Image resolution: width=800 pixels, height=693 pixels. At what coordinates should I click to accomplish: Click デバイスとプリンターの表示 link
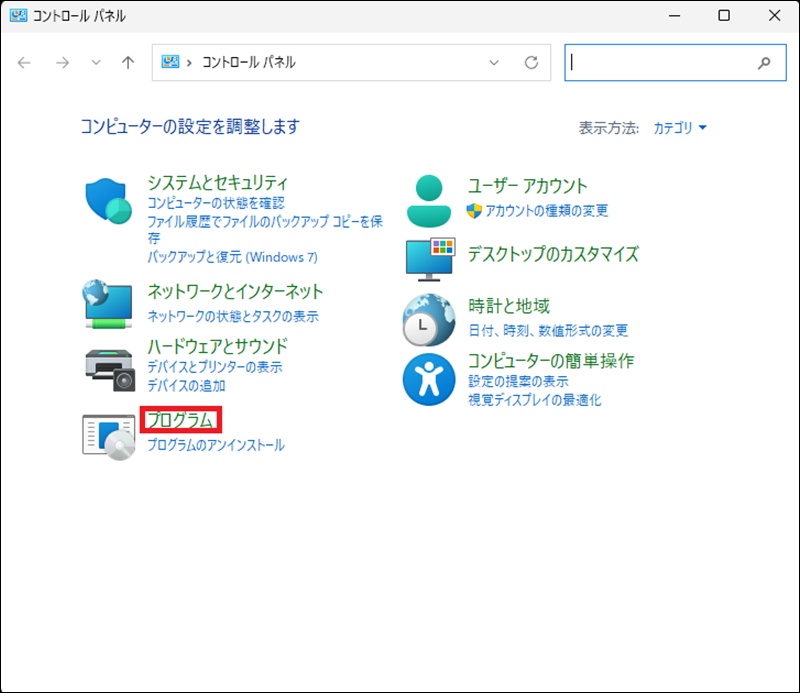[214, 367]
